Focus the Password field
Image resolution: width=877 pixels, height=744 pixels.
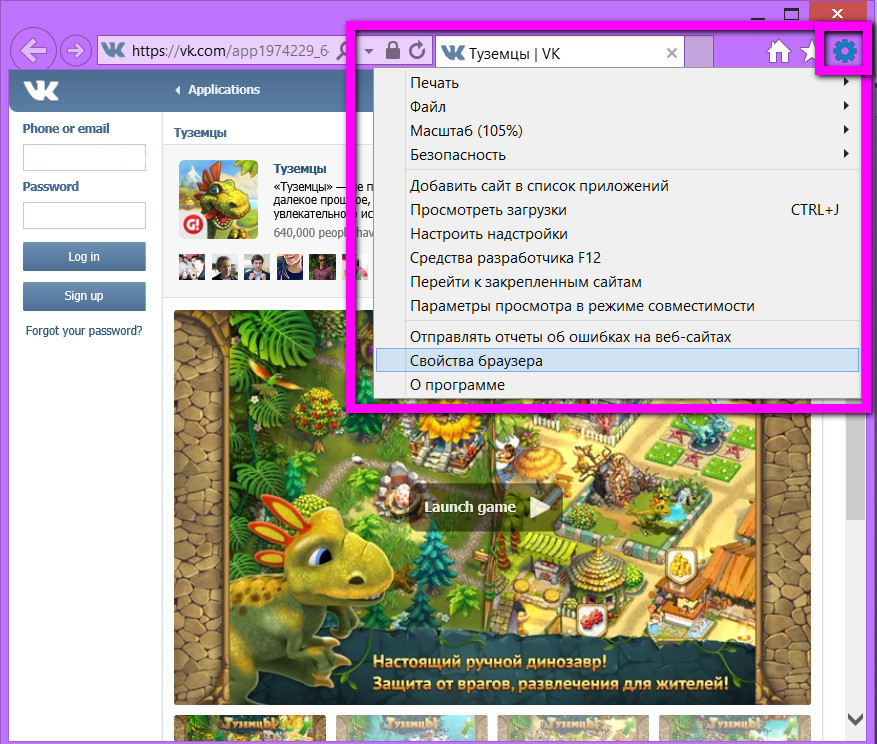click(x=84, y=215)
